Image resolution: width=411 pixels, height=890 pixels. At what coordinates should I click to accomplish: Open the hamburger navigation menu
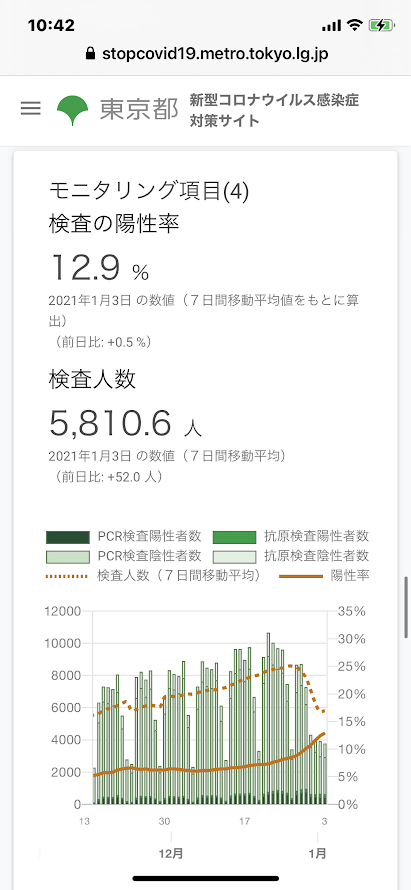(31, 108)
